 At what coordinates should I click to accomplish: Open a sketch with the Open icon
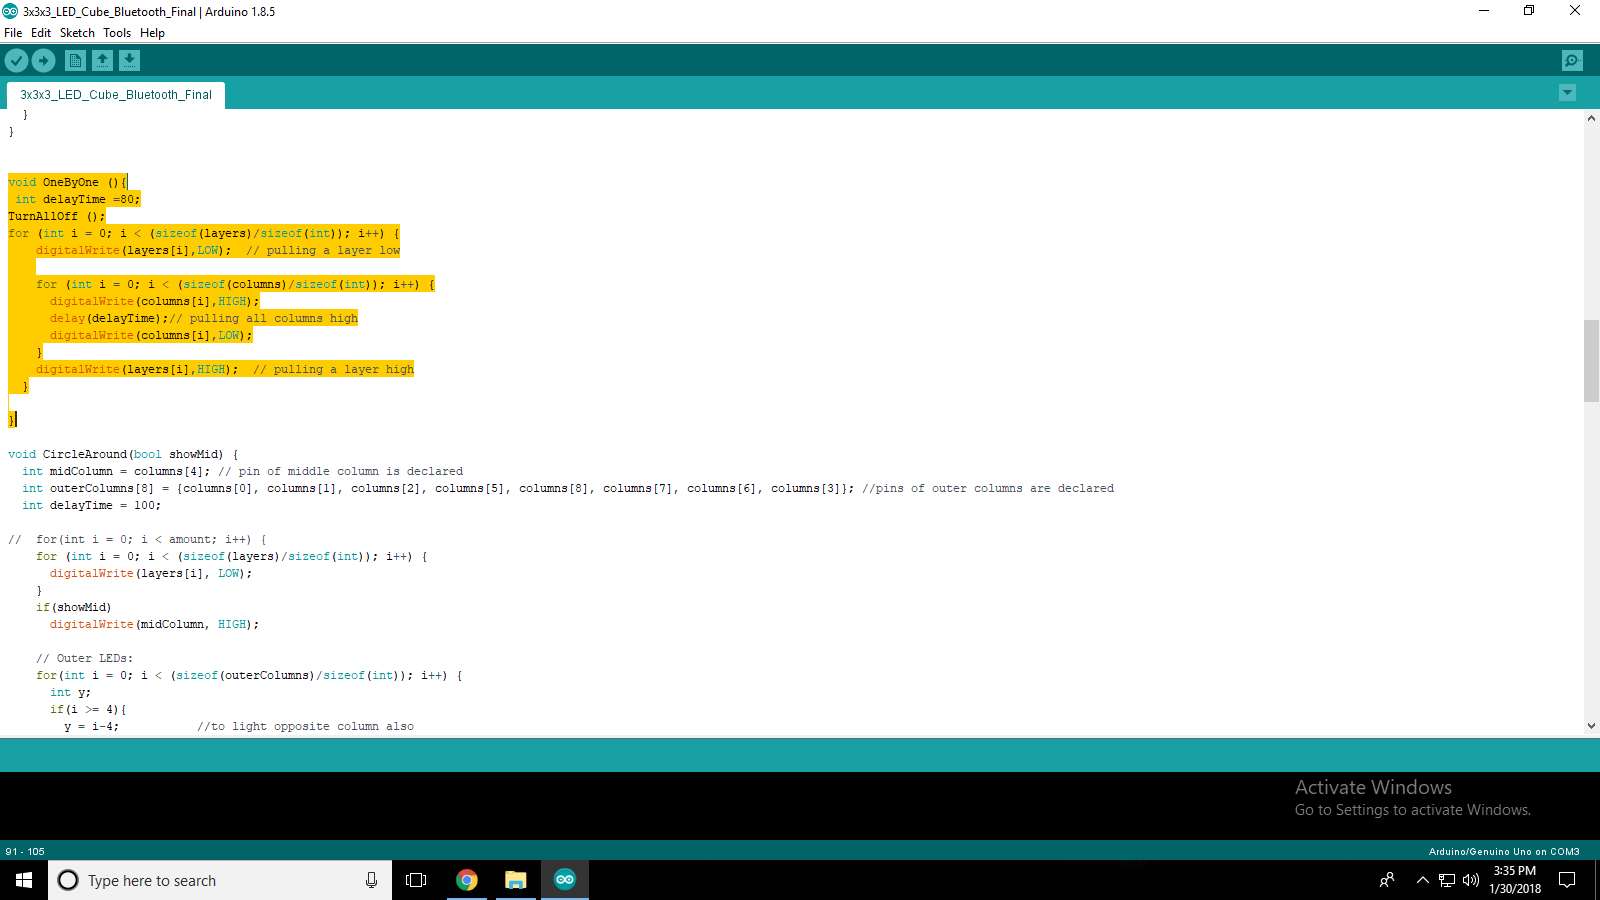(x=102, y=61)
